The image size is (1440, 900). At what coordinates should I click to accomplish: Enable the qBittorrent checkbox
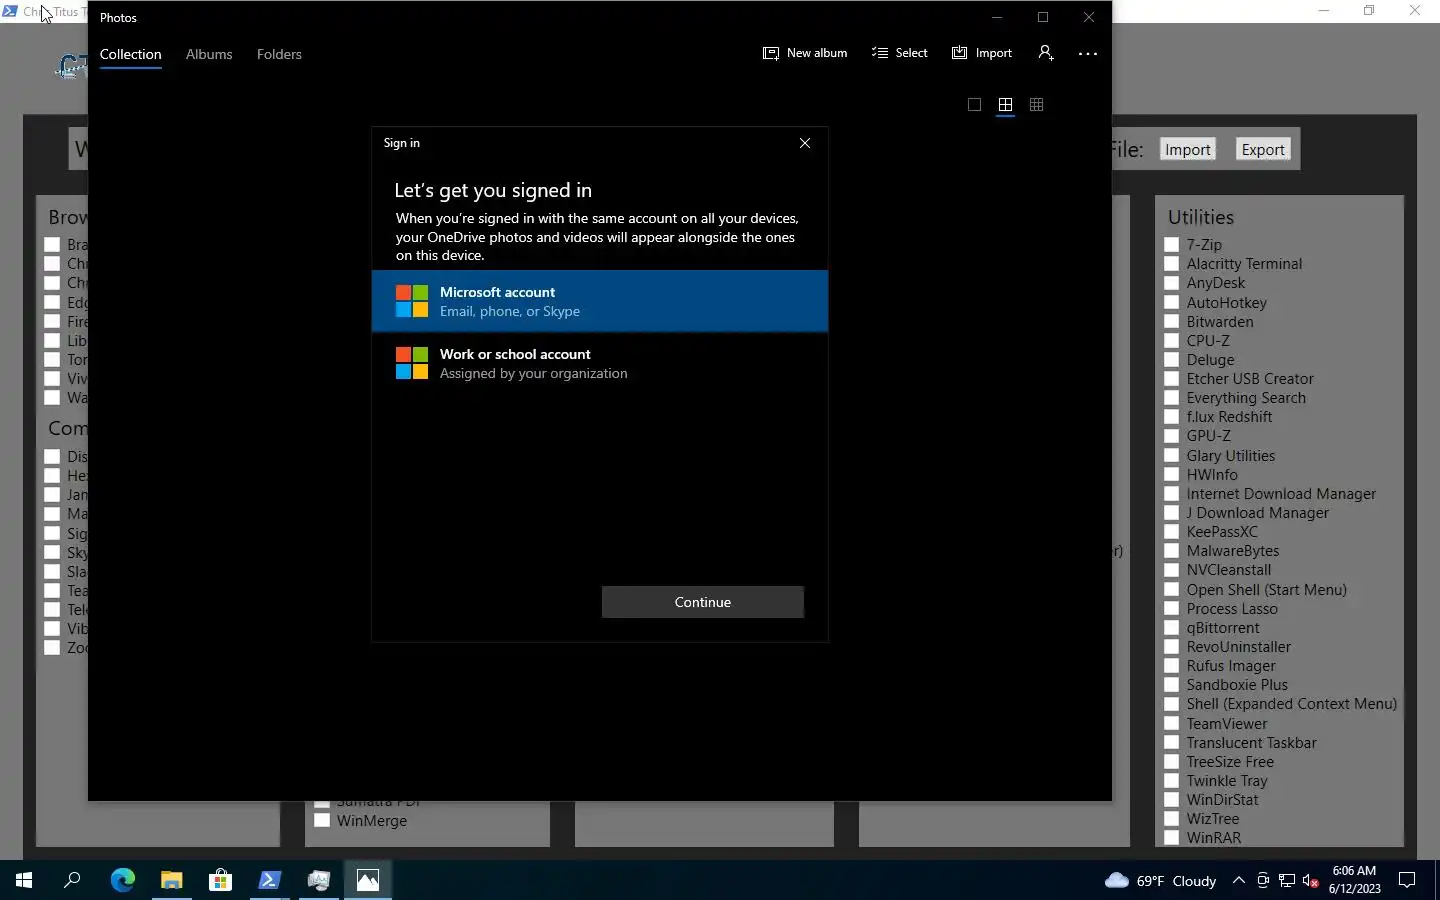pos(1171,627)
